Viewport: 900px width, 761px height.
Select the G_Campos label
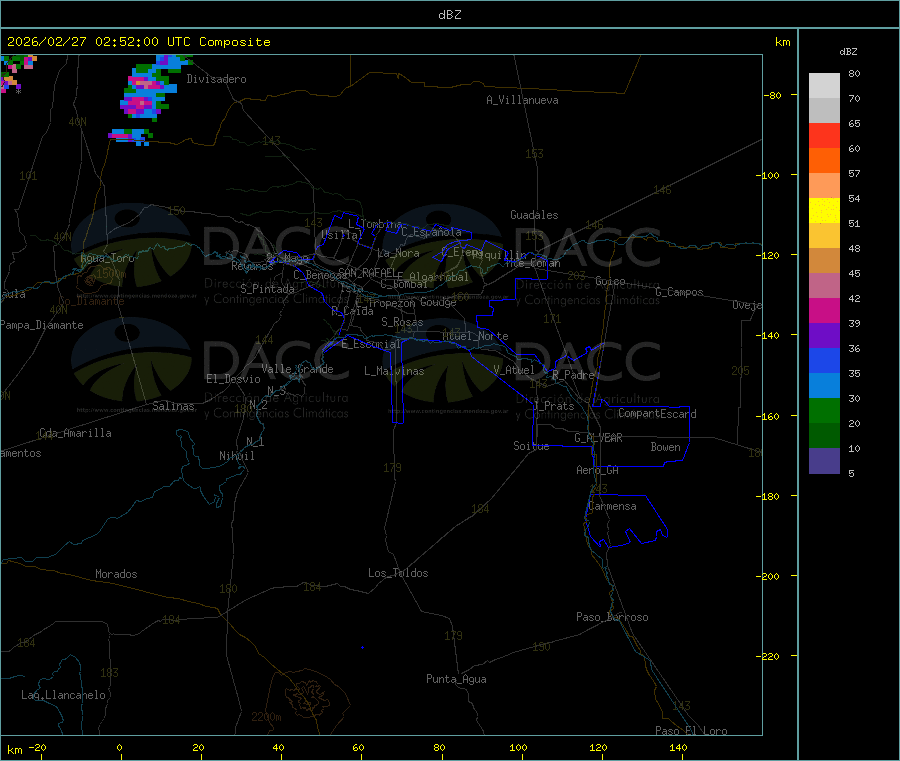coord(679,292)
